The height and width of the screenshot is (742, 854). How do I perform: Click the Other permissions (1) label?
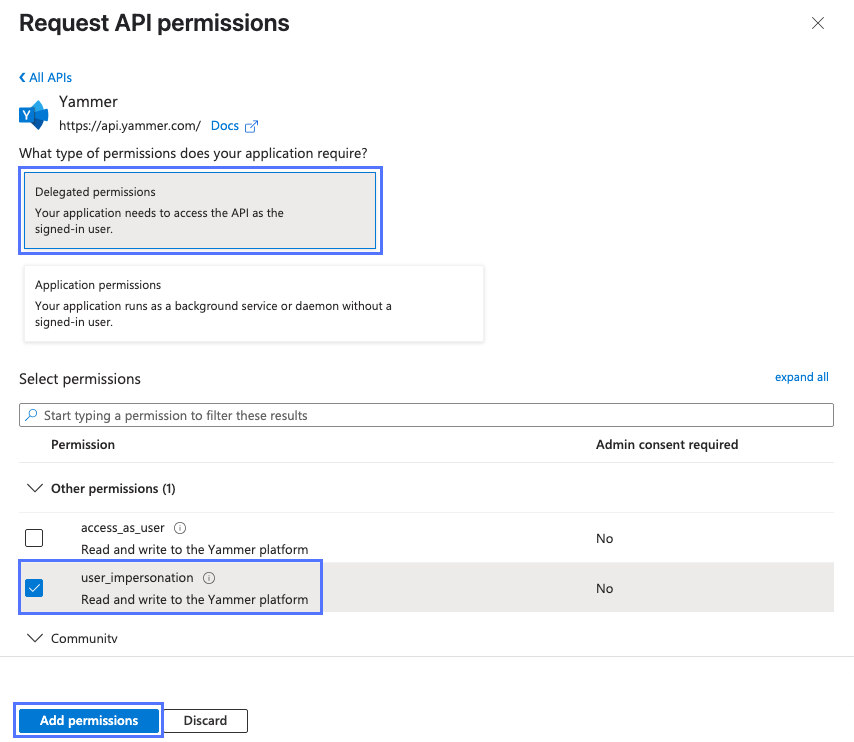tap(113, 489)
